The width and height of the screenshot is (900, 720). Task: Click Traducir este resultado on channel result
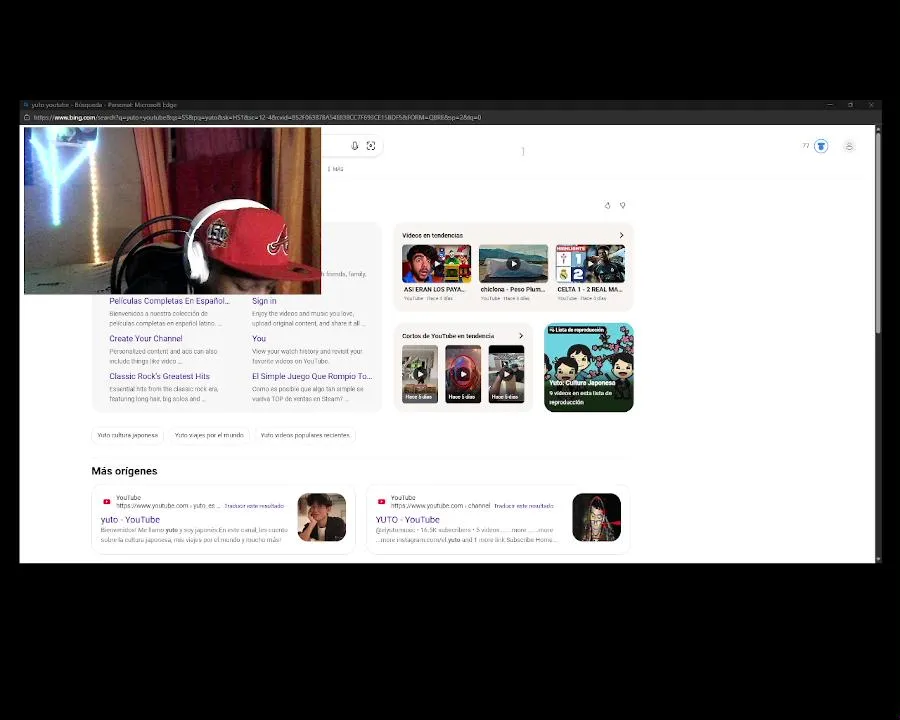coord(523,506)
